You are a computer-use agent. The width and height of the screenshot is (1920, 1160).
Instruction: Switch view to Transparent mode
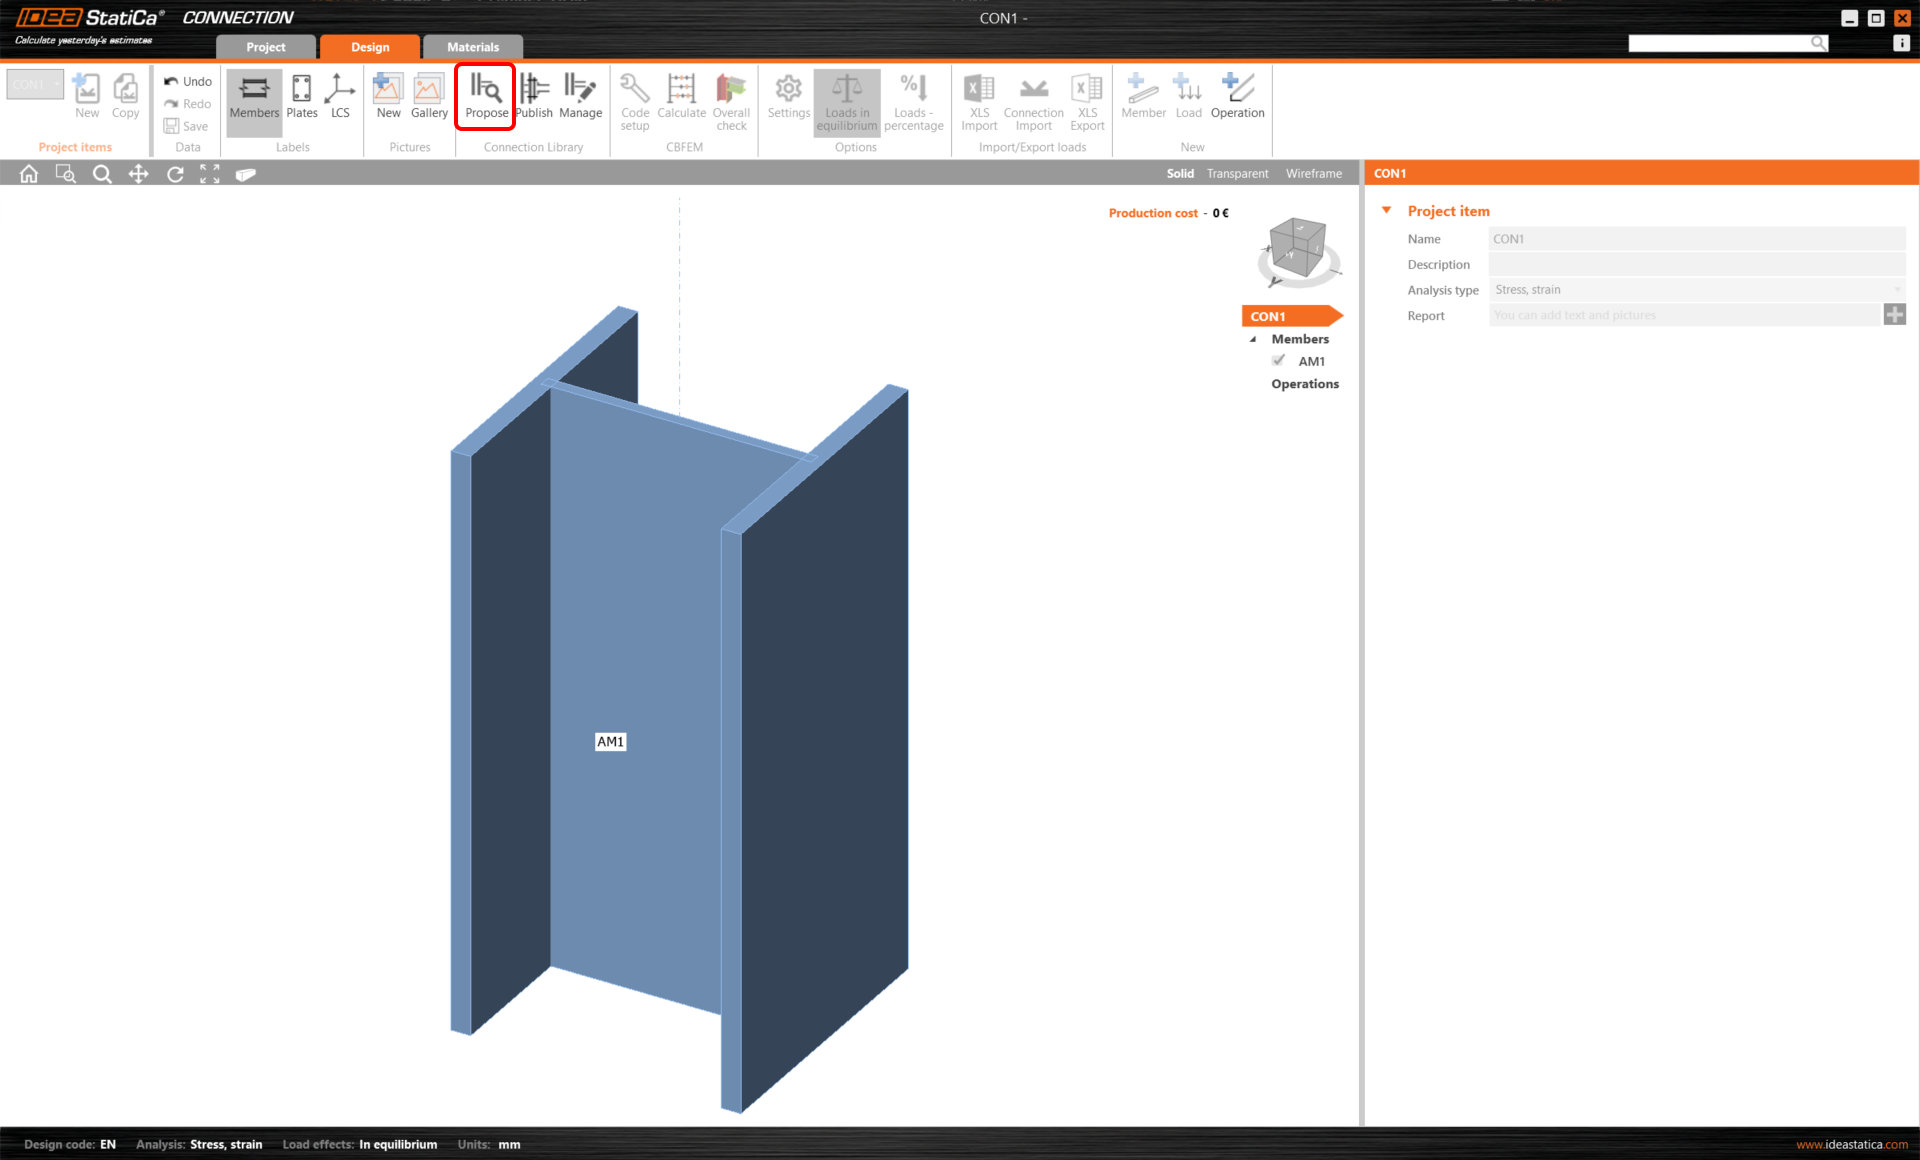coord(1236,173)
